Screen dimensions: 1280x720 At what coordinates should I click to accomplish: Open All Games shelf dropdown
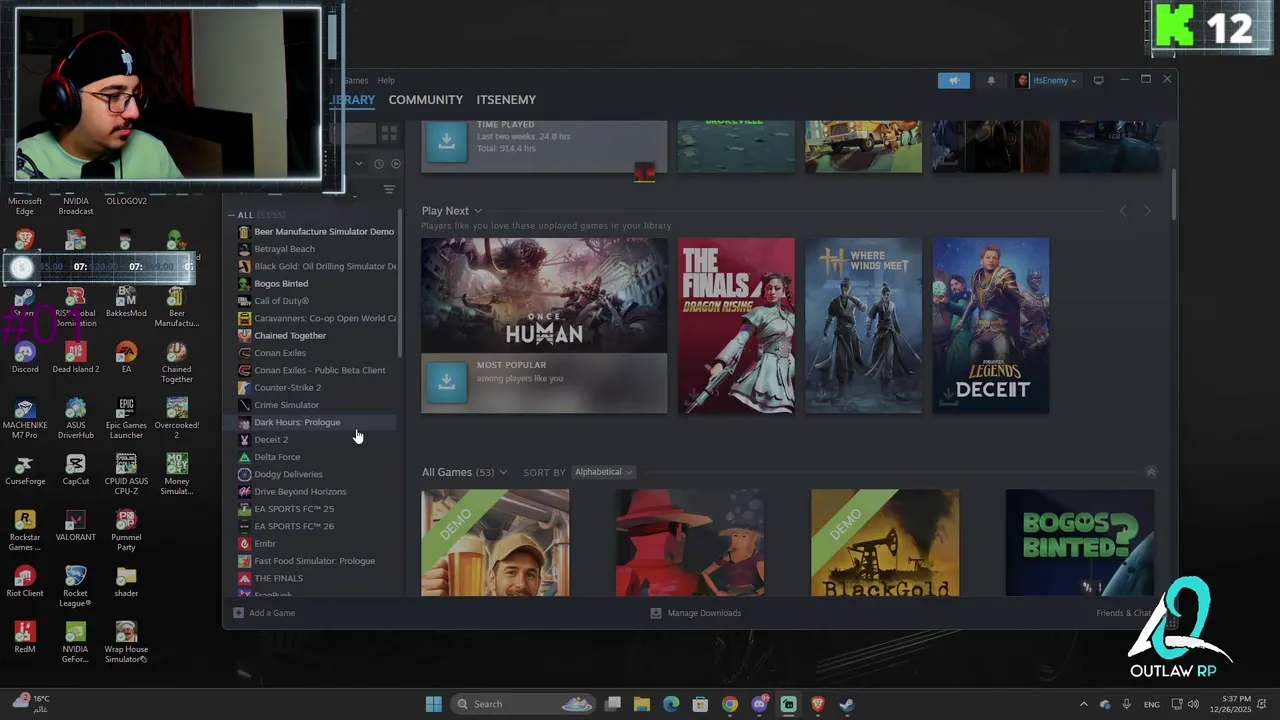[503, 472]
